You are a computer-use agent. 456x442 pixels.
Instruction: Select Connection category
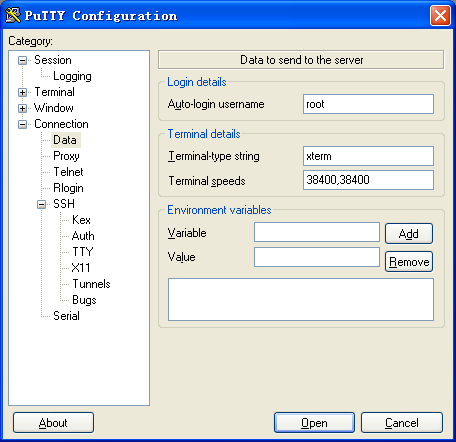coord(61,124)
